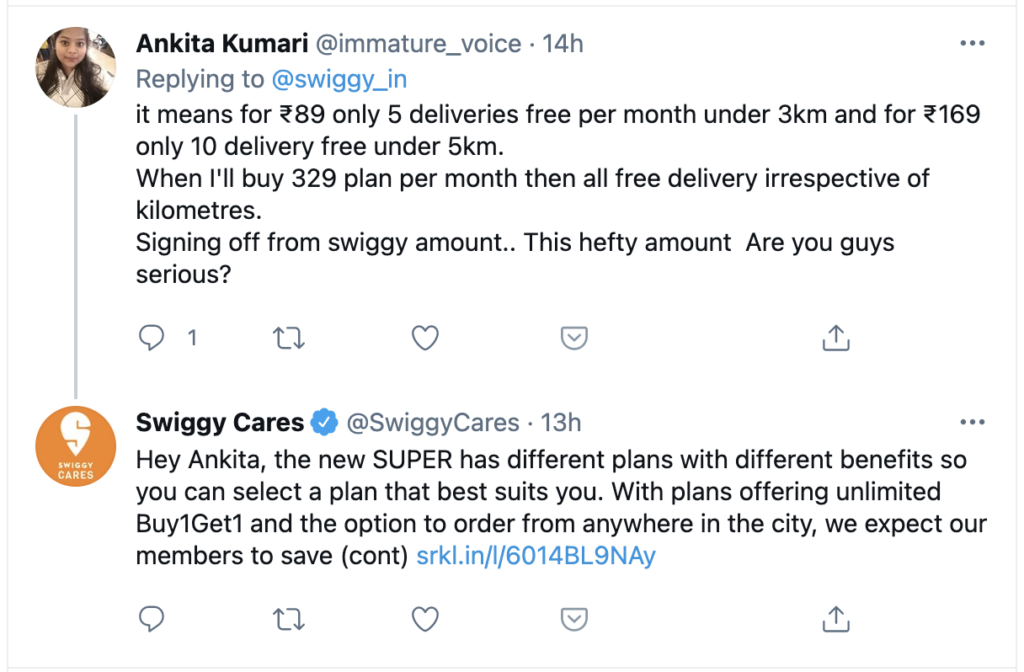
Task: Retweet the Swiggy Cares tweet
Action: coord(288,620)
